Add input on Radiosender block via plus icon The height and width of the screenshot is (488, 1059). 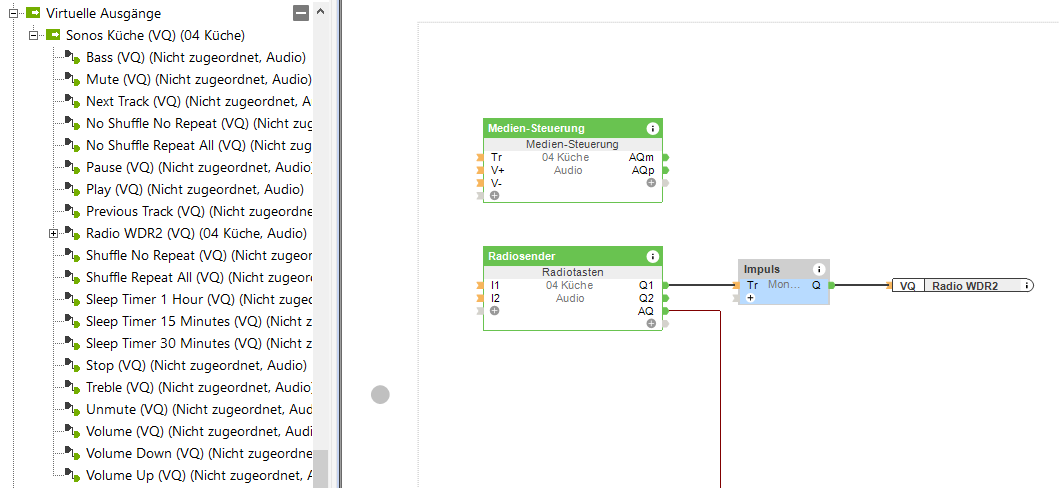494,311
